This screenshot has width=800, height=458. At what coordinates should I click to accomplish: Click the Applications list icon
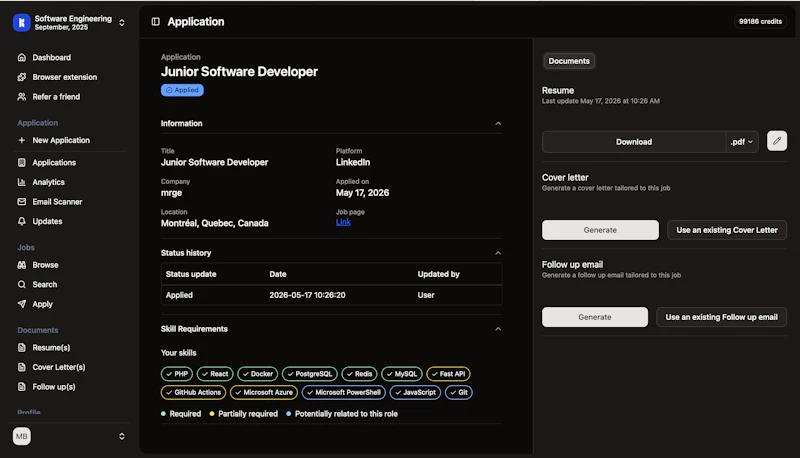(21, 163)
